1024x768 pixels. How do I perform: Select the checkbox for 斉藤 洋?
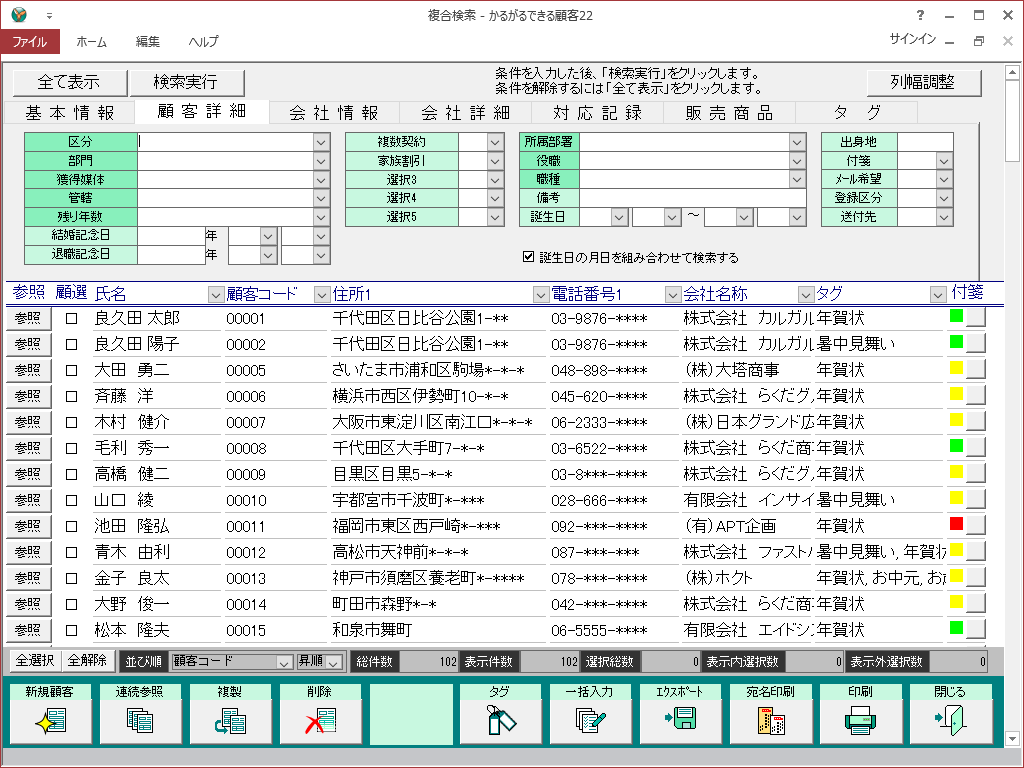[x=72, y=396]
